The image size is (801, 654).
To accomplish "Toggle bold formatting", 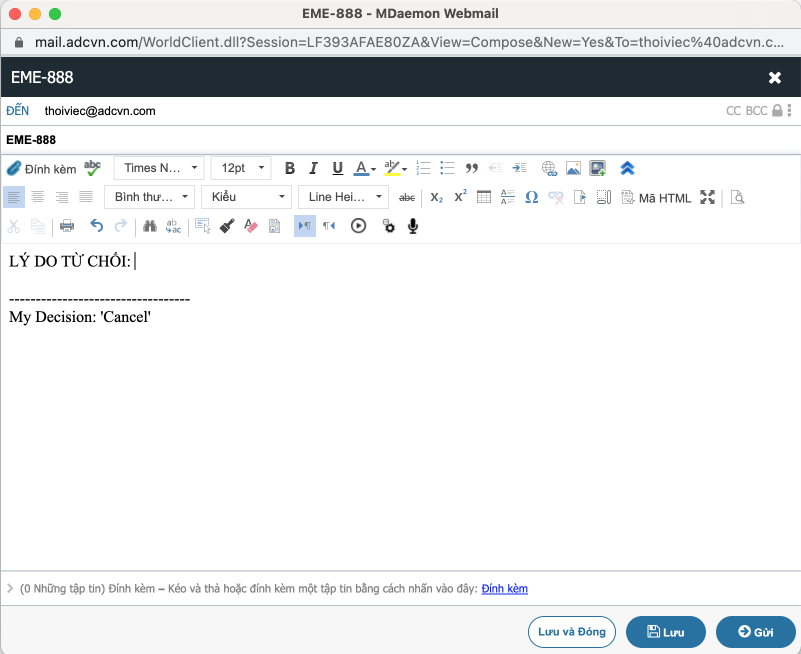I will click(290, 168).
